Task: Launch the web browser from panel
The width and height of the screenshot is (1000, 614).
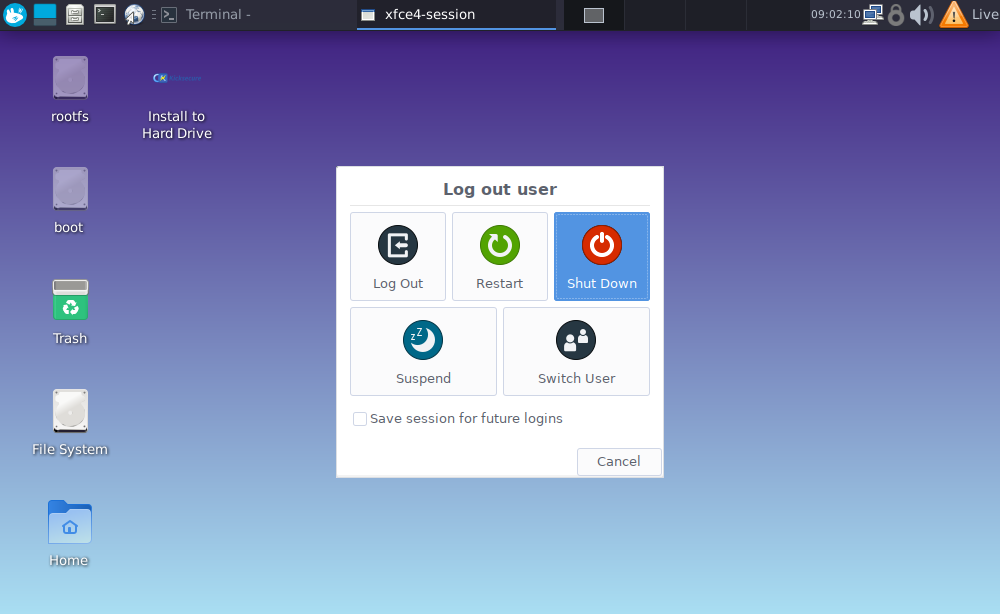Action: (134, 14)
